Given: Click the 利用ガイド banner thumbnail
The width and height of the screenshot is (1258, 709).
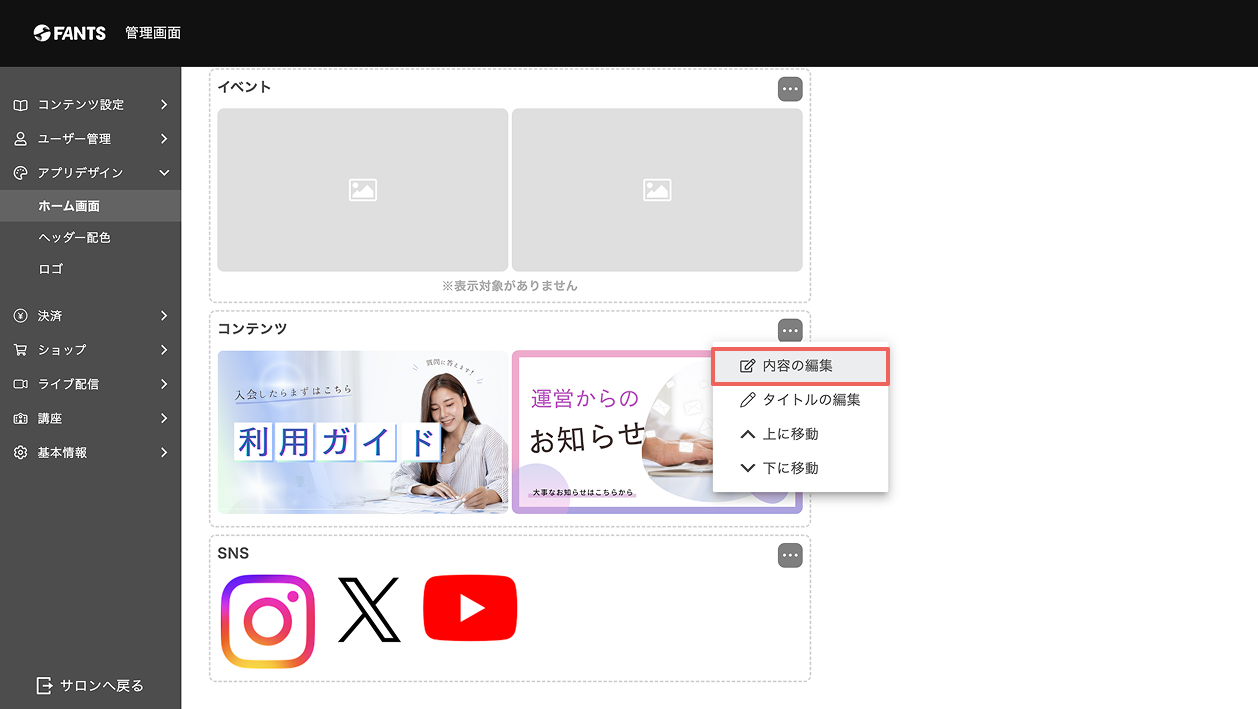Looking at the screenshot, I should pos(363,432).
